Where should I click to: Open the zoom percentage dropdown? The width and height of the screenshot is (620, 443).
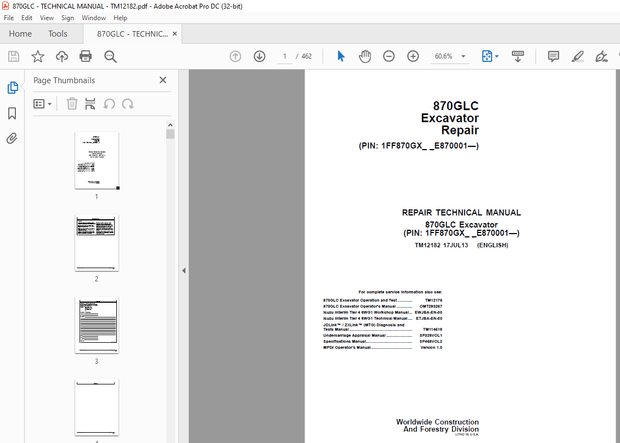click(x=463, y=57)
